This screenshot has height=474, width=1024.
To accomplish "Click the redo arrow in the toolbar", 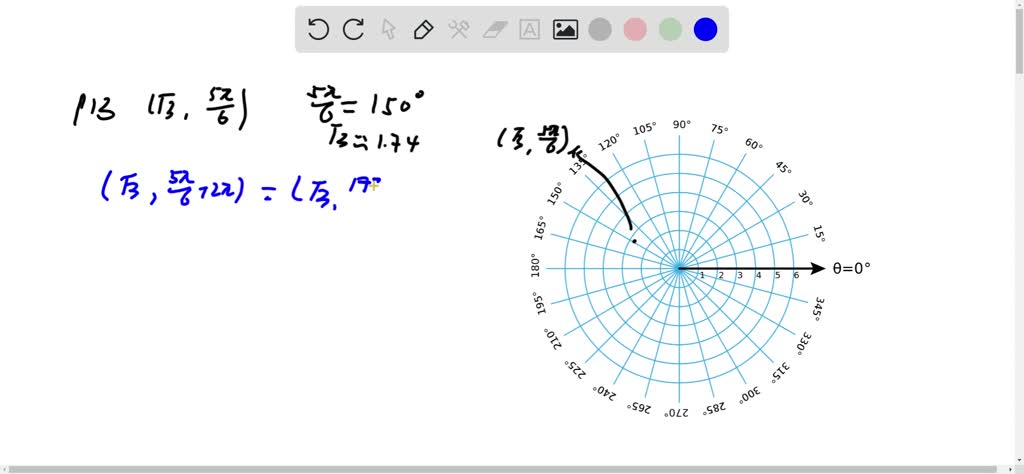I will coord(353,29).
